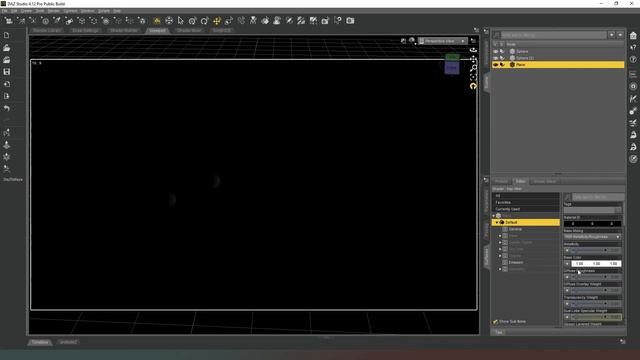Open the Create menu
The width and height of the screenshot is (640, 360).
(x=26, y=11)
